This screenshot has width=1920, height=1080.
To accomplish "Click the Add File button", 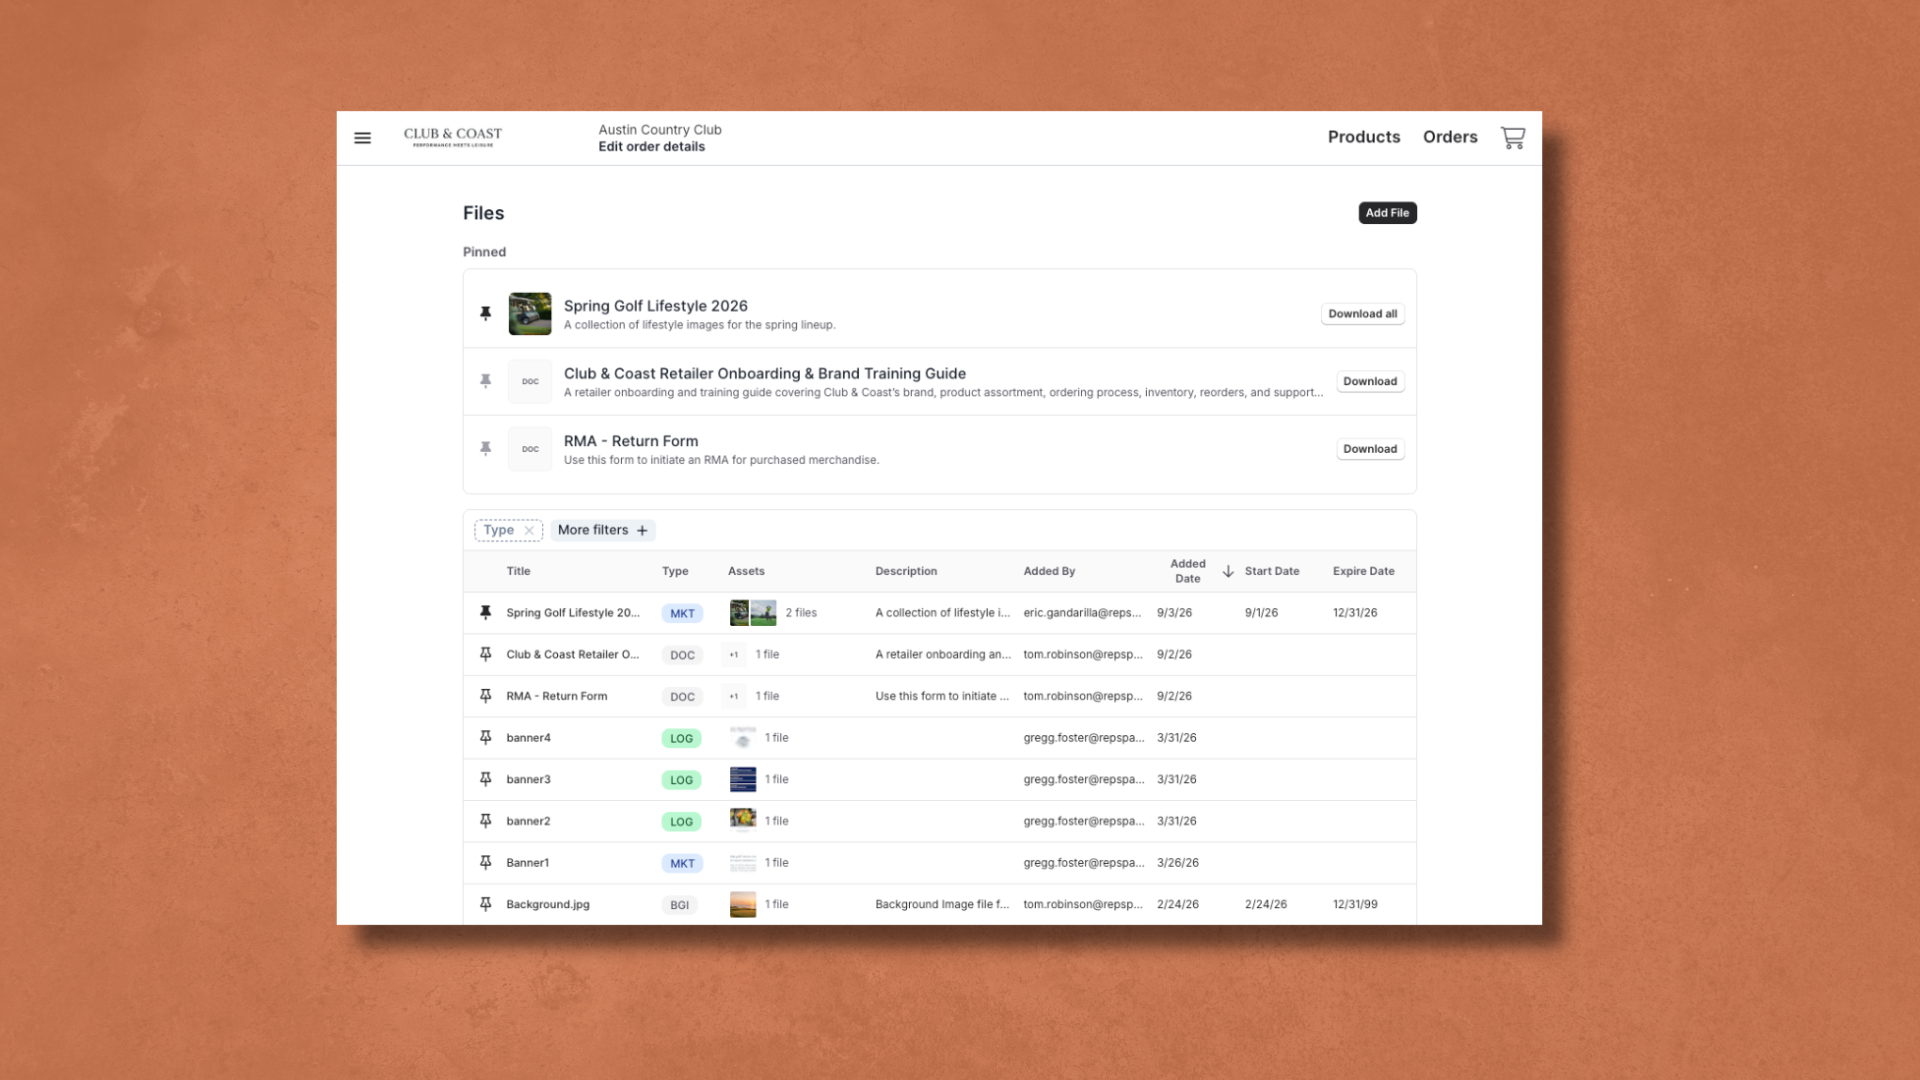I will tap(1387, 213).
